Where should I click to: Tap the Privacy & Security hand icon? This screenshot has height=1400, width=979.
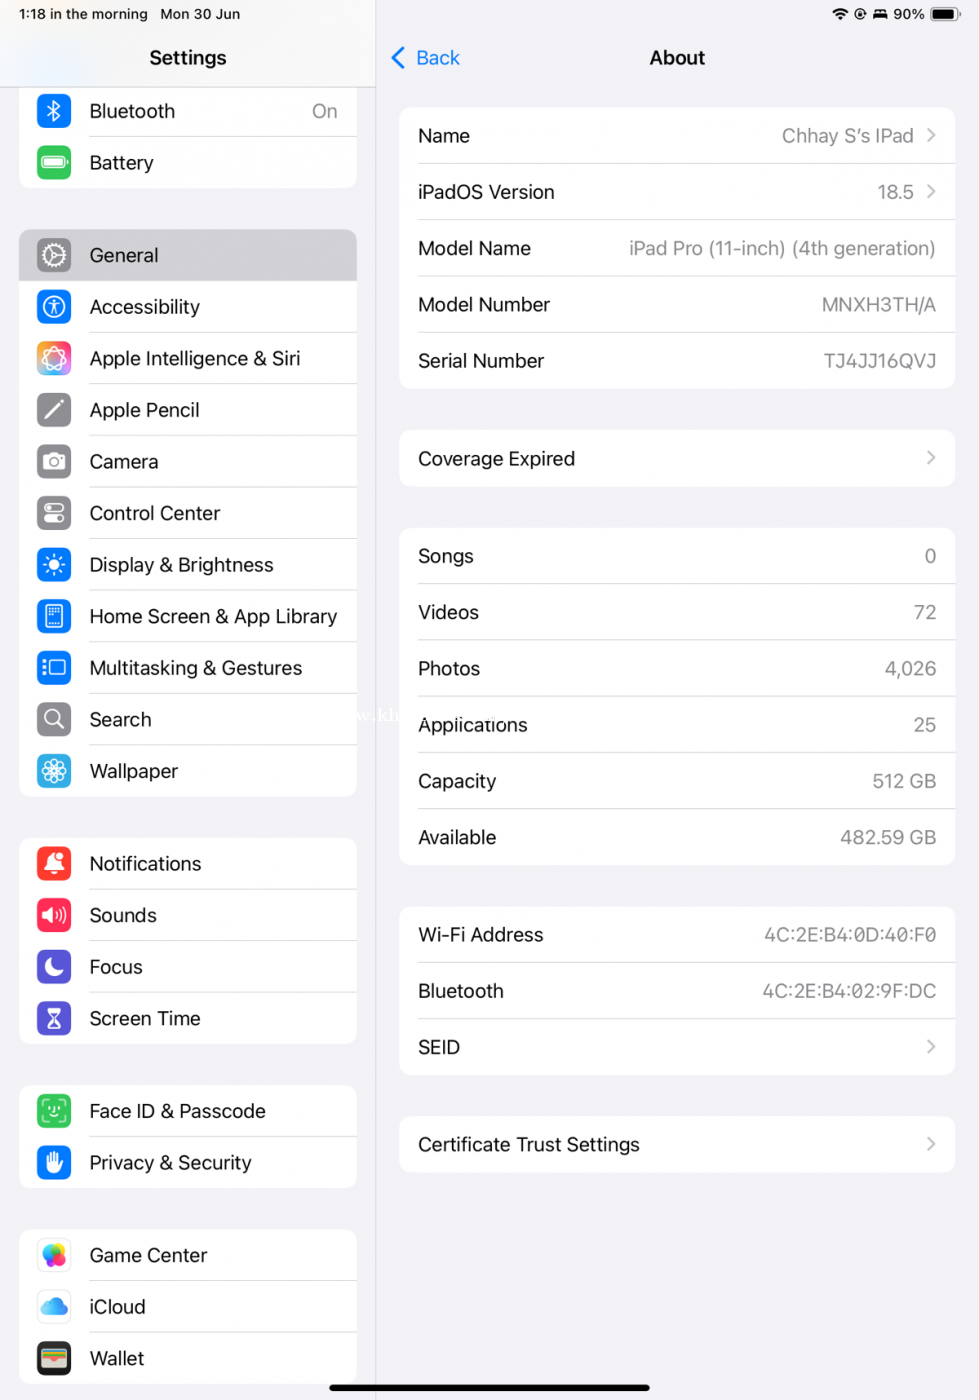(x=54, y=1163)
